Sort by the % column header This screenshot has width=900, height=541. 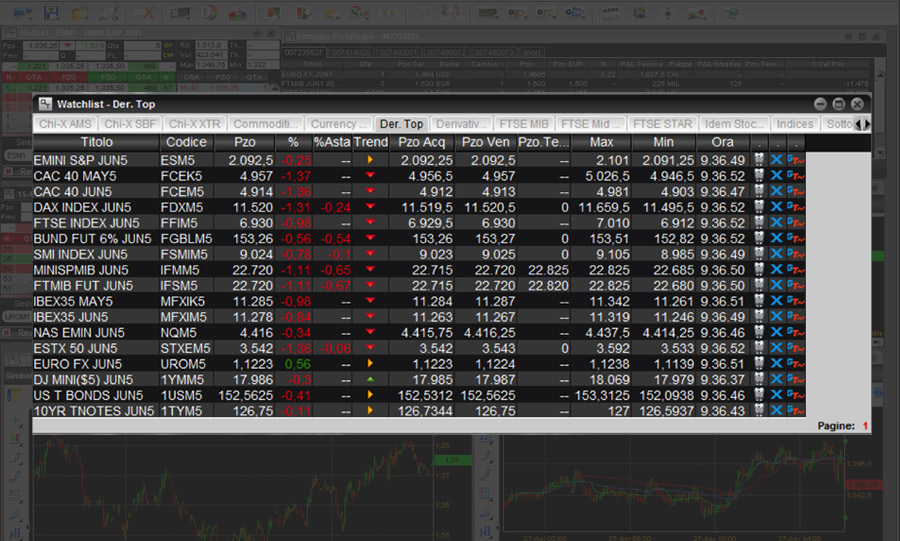[293, 142]
